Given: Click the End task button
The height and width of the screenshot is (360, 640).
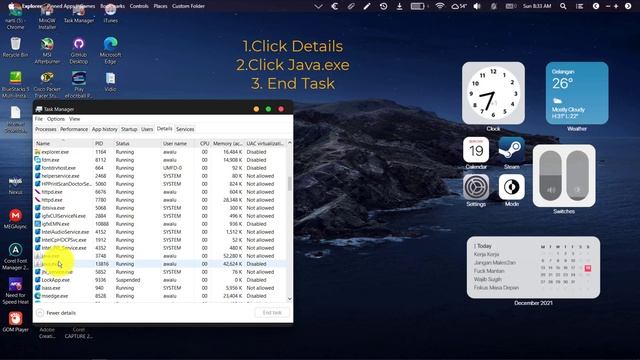Looking at the screenshot, I should pos(272,313).
